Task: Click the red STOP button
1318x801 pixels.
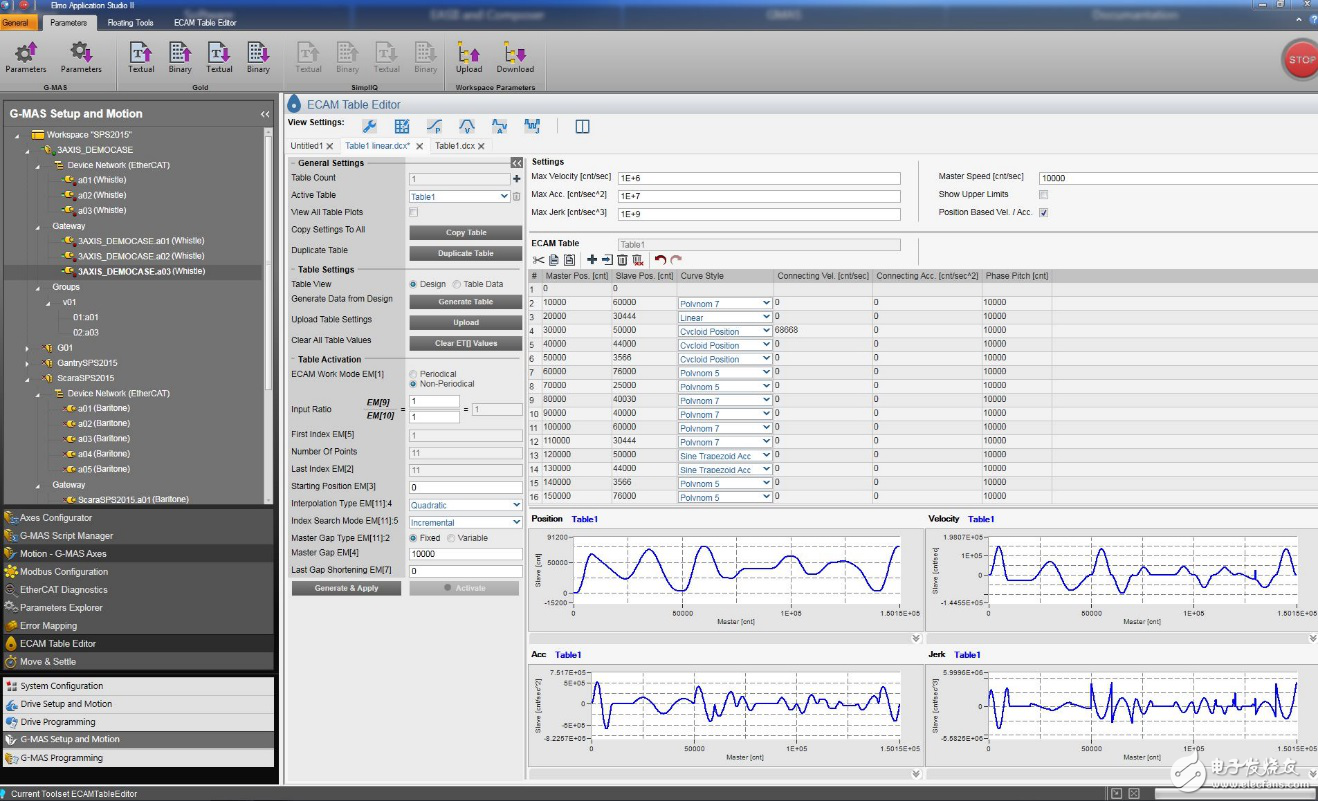Action: pyautogui.click(x=1300, y=59)
